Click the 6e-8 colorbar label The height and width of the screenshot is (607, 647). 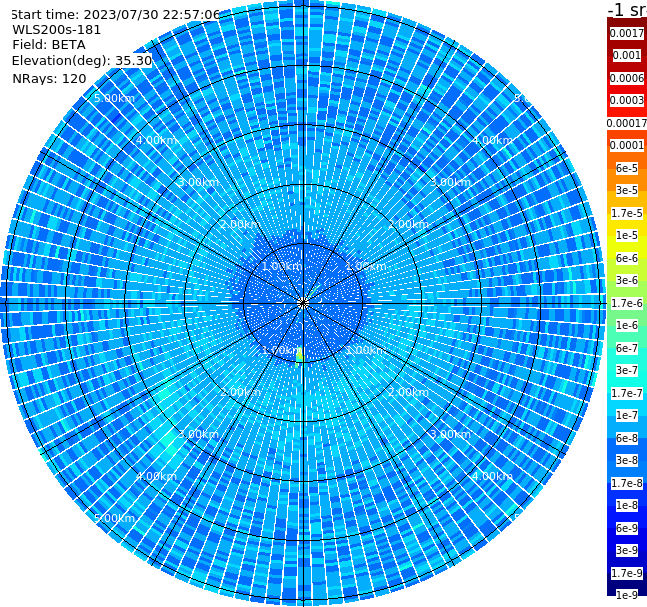coord(627,438)
